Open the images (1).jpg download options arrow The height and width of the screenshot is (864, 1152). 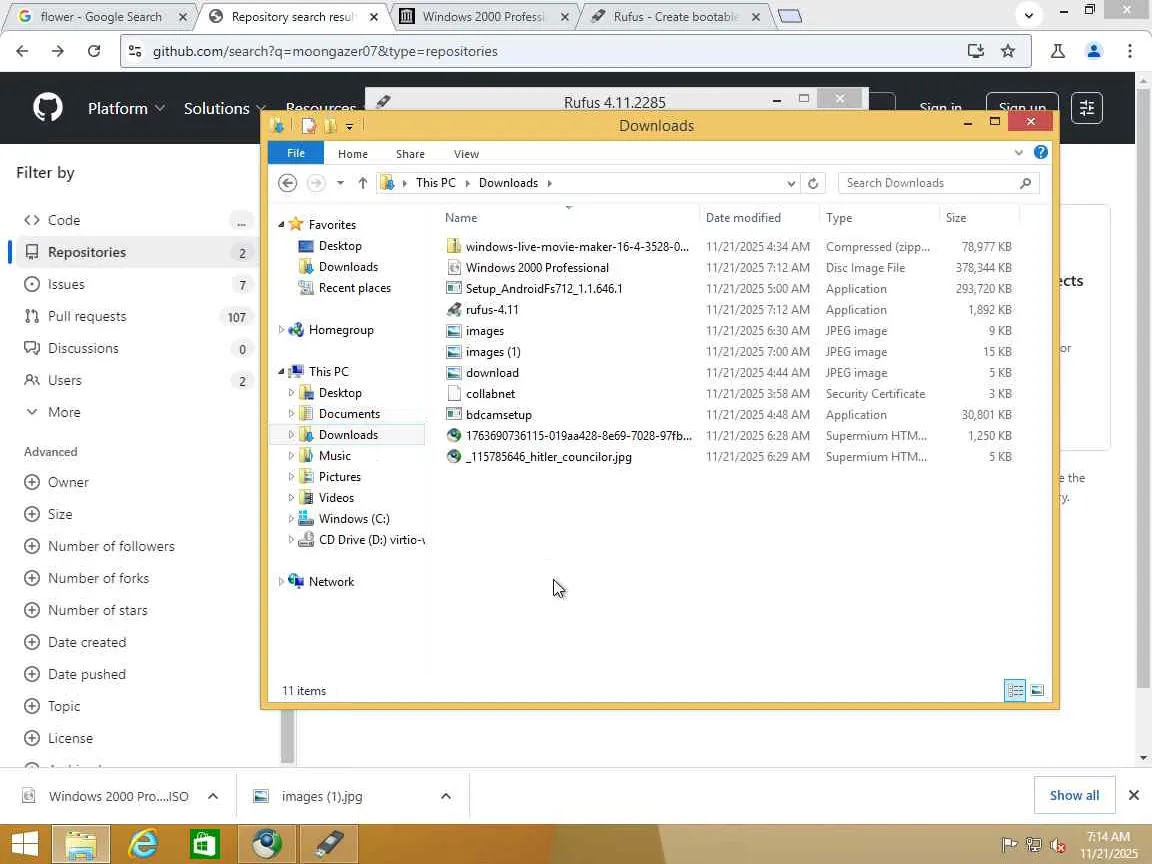coord(445,796)
